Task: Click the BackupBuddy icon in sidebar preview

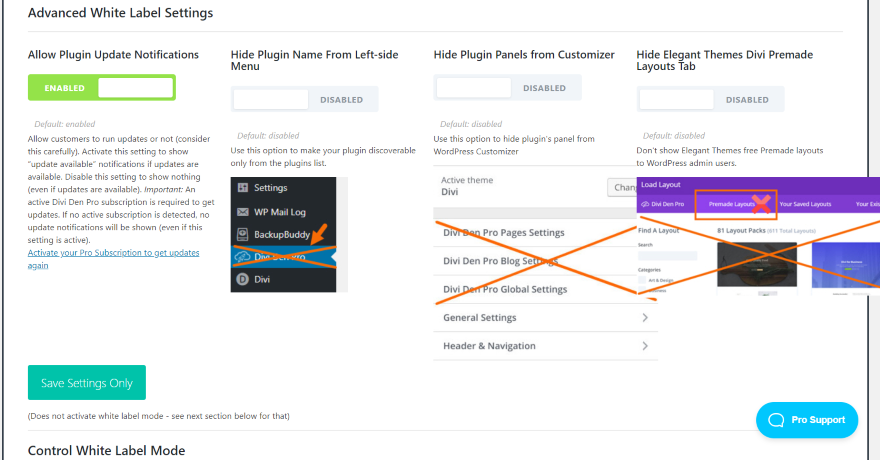Action: tap(243, 235)
